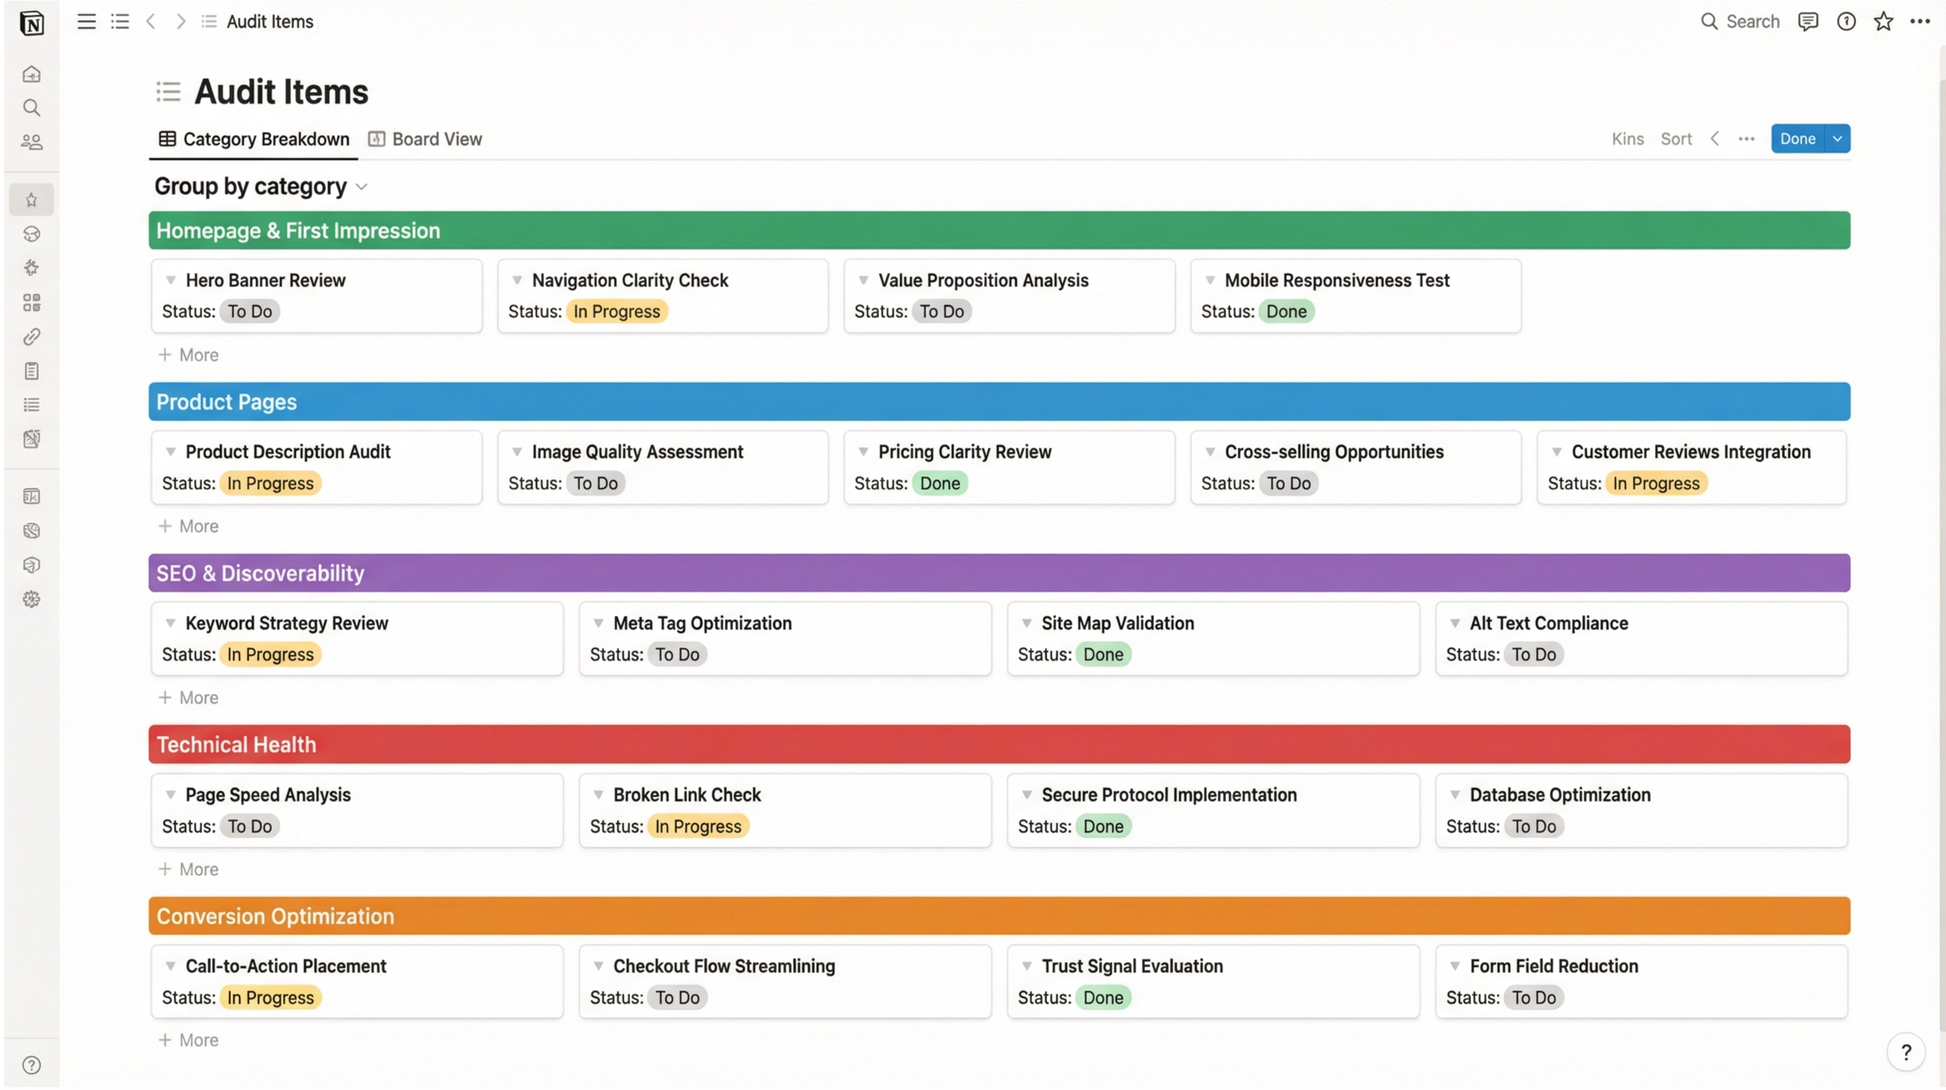
Task: Open Sort options for the view
Action: click(1676, 138)
